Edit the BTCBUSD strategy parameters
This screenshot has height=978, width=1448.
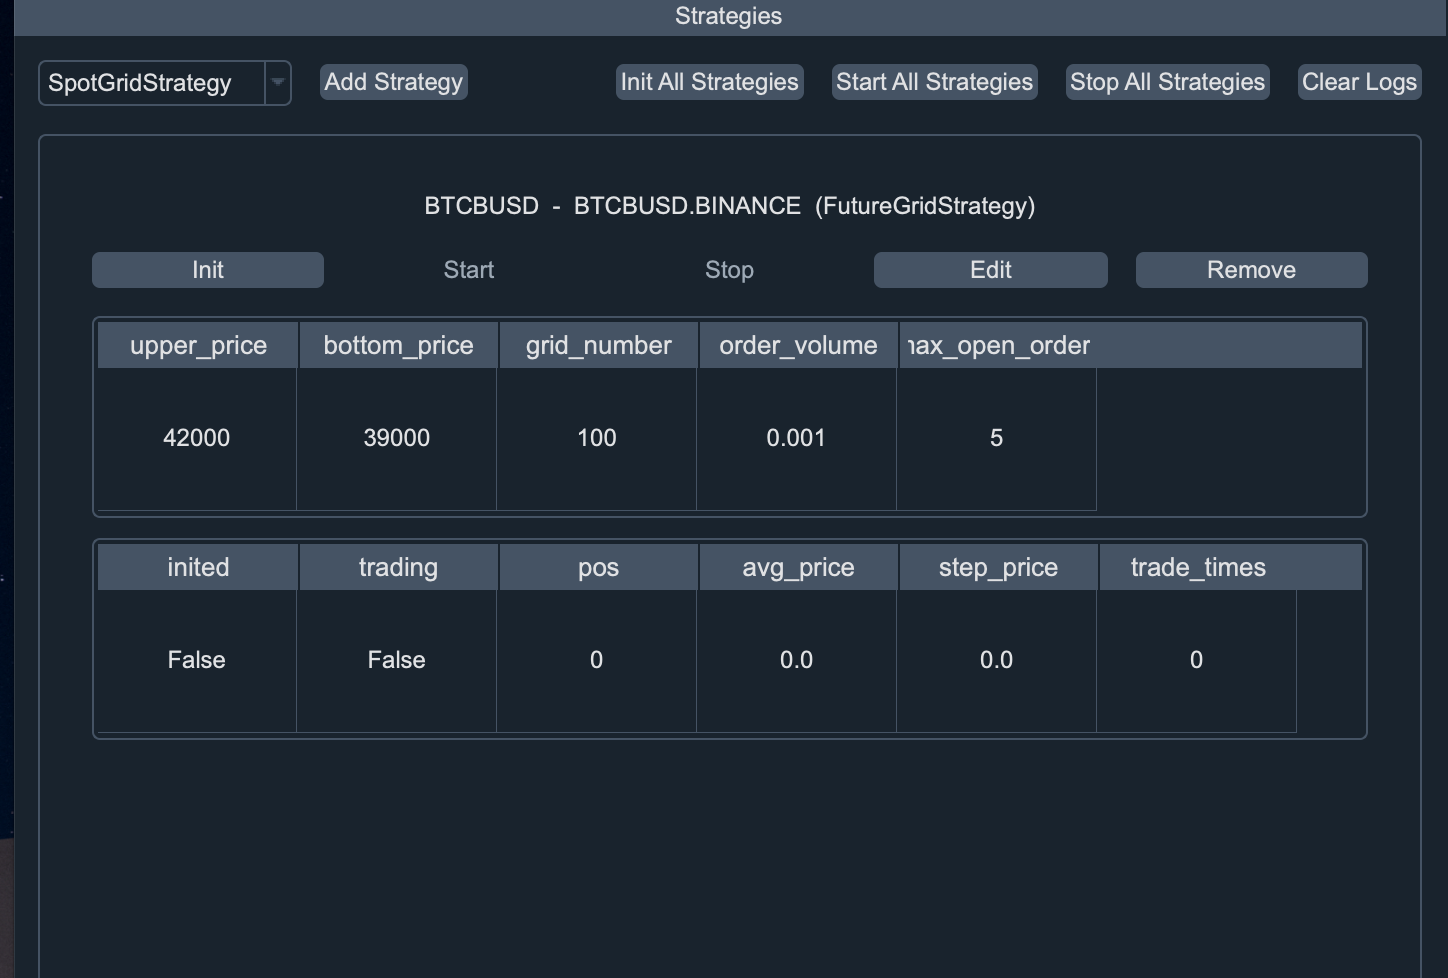coord(990,270)
